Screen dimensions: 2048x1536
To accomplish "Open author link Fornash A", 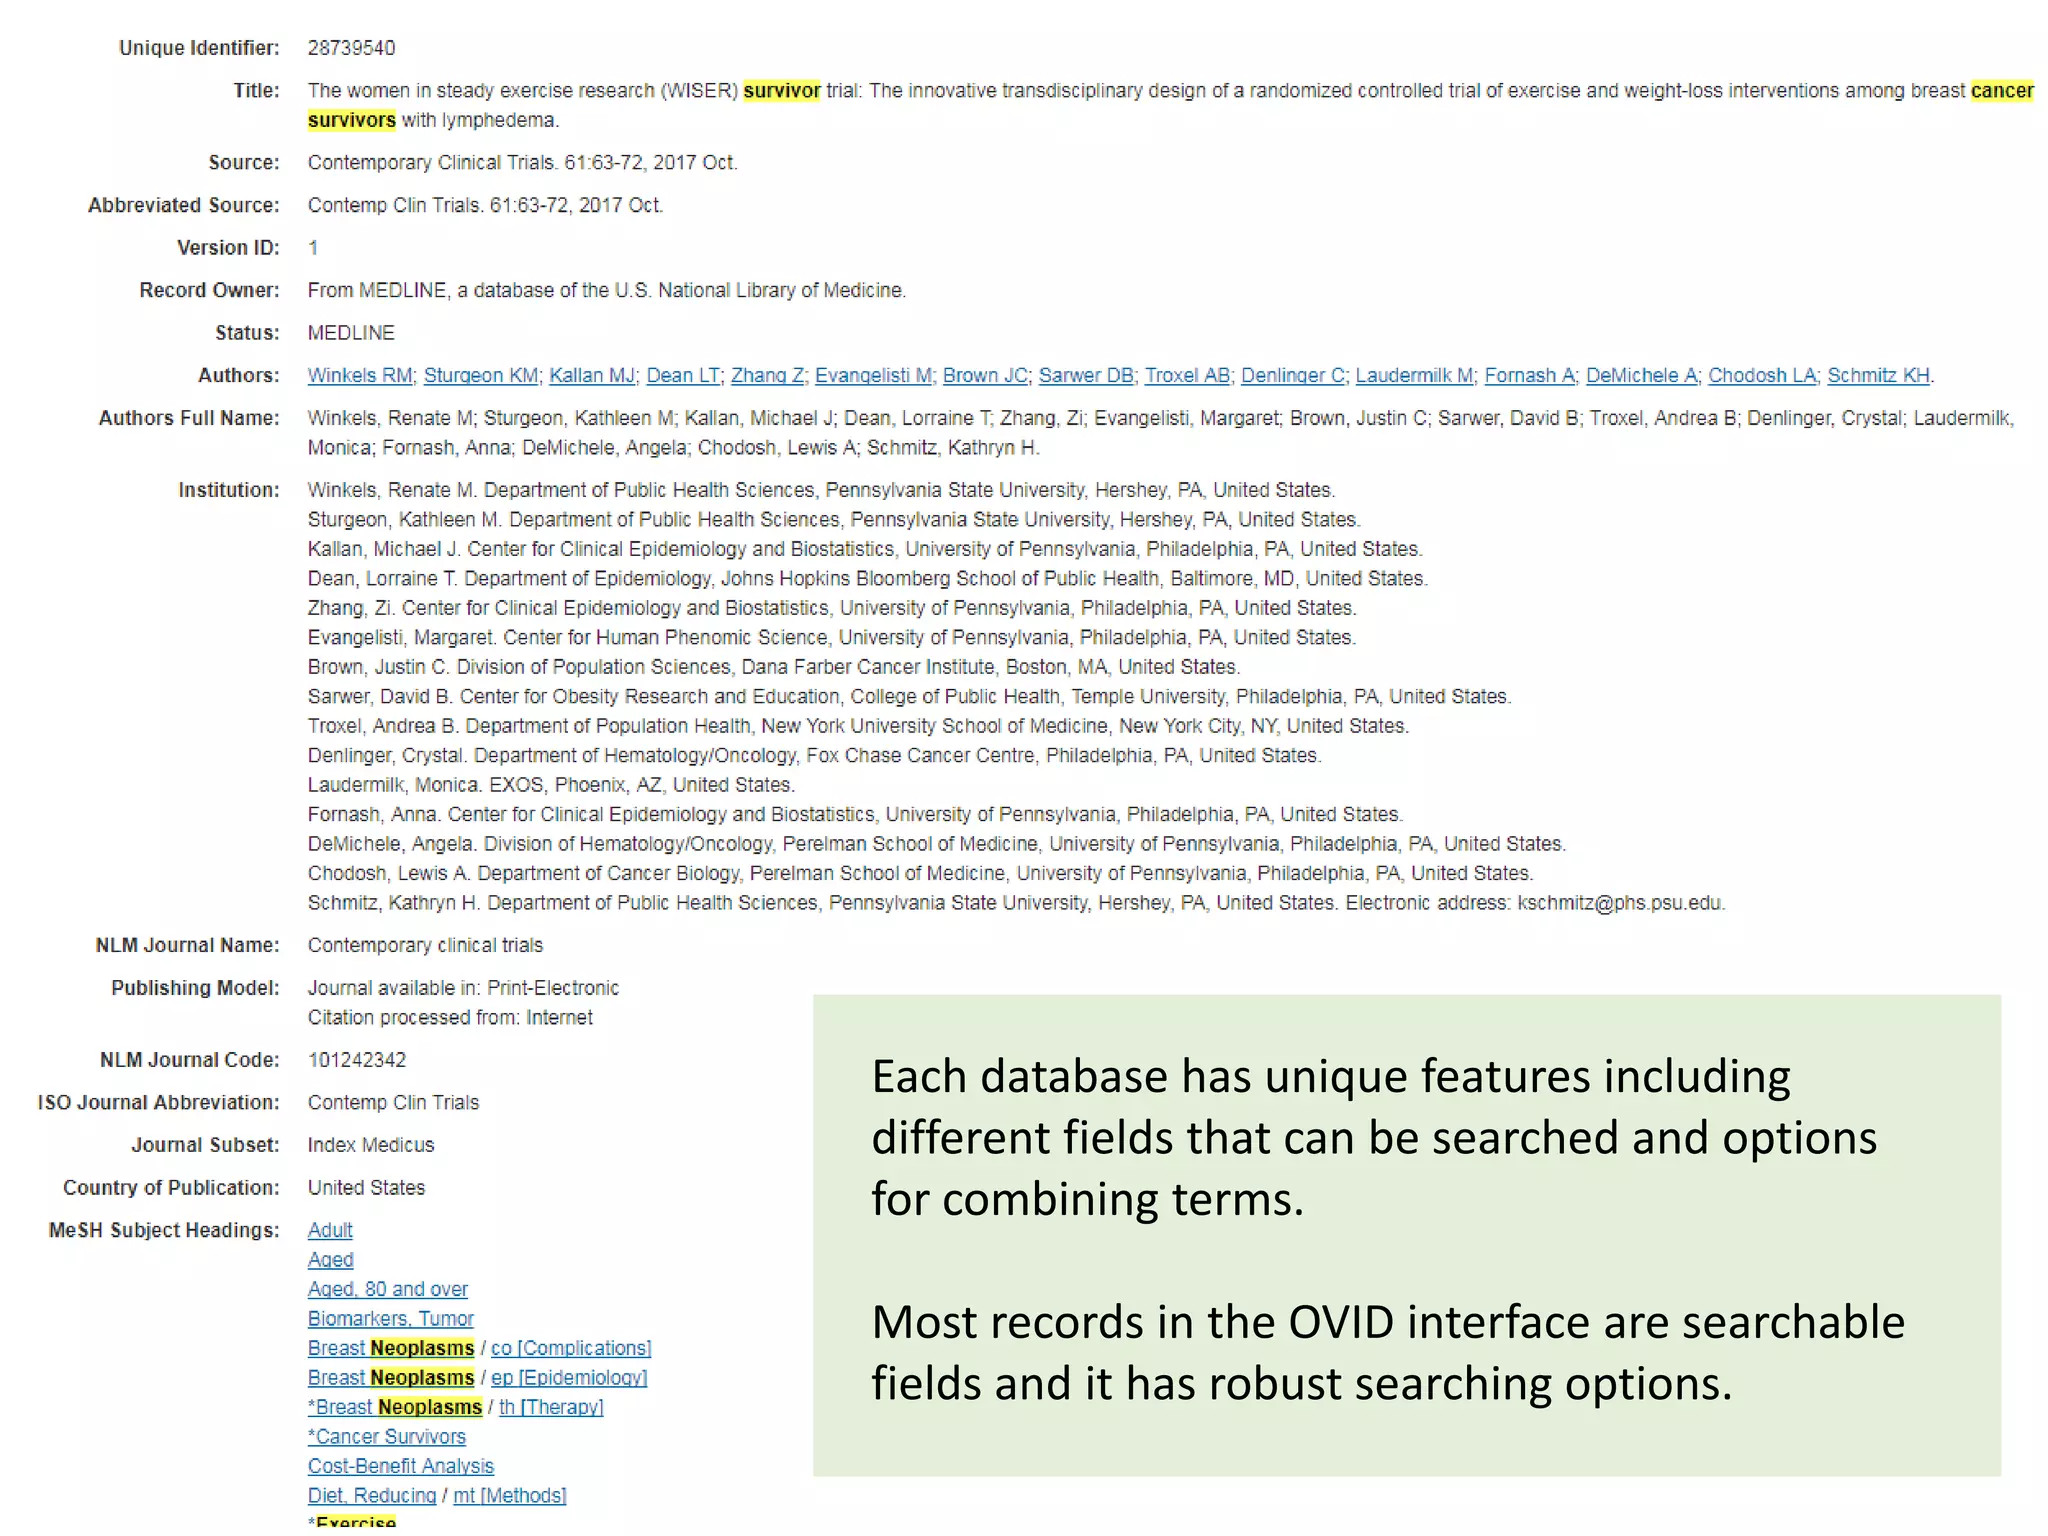I will (1530, 375).
